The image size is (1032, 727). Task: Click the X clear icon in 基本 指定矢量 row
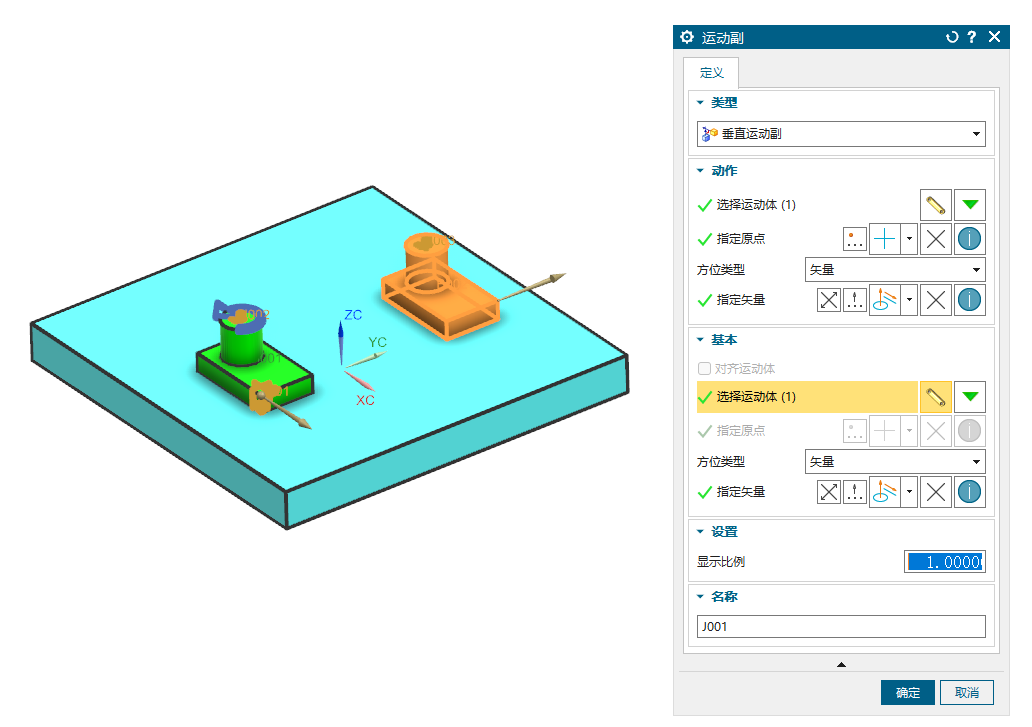(935, 491)
